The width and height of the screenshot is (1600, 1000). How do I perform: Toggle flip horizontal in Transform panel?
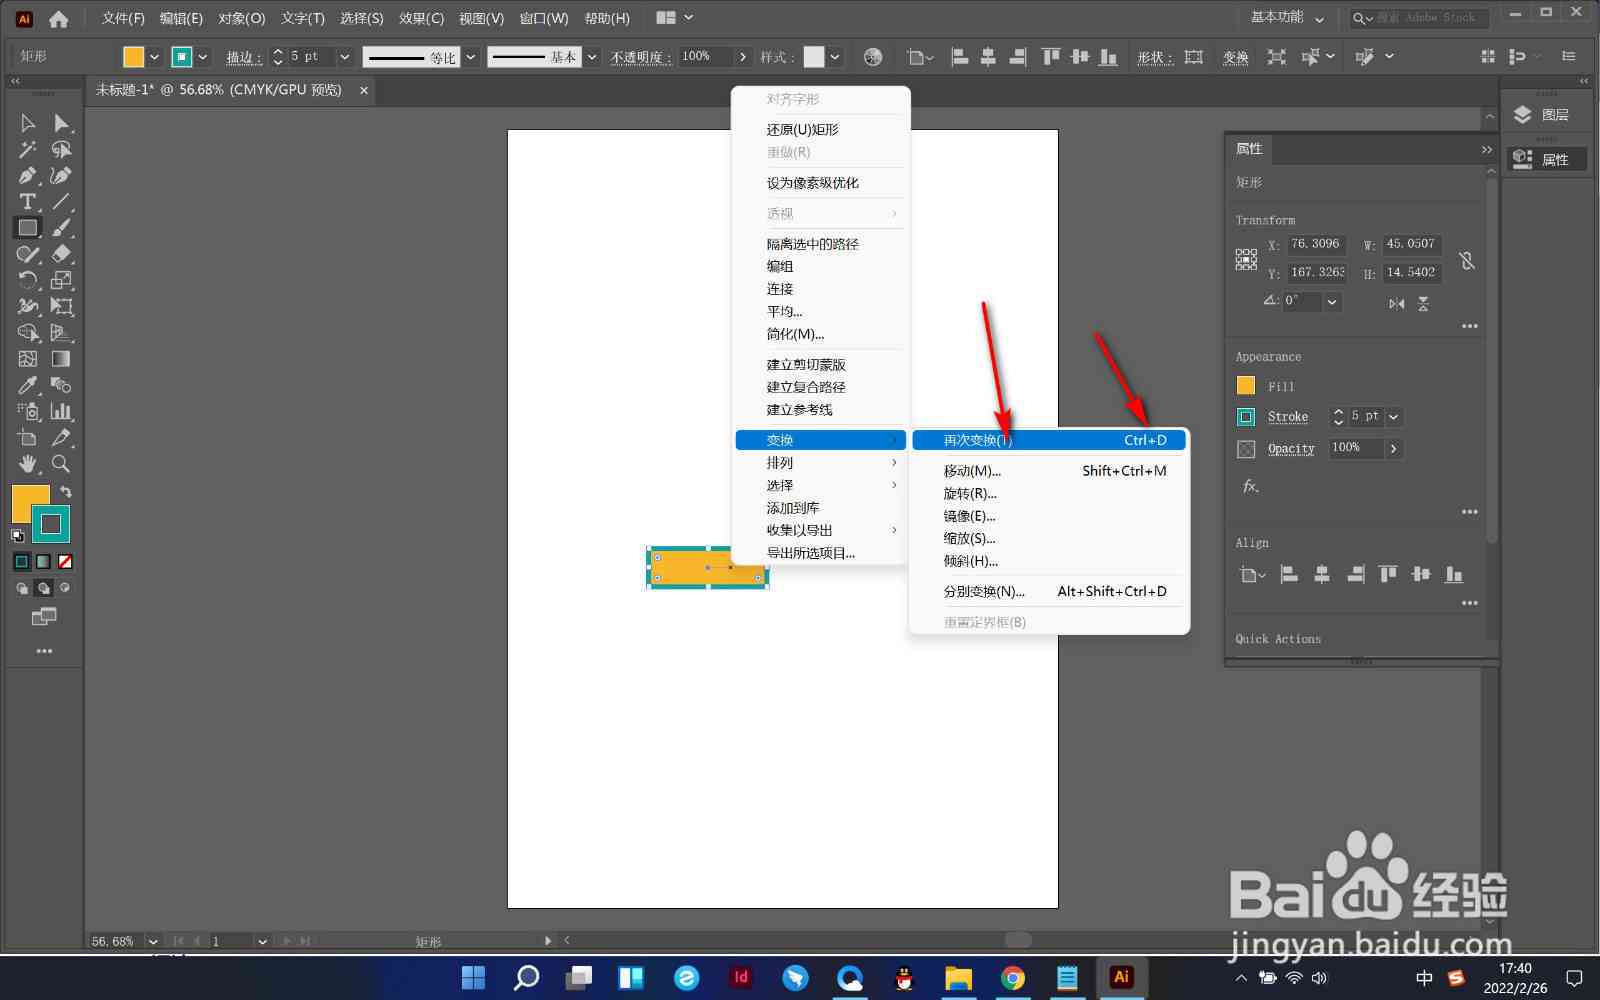(x=1397, y=303)
